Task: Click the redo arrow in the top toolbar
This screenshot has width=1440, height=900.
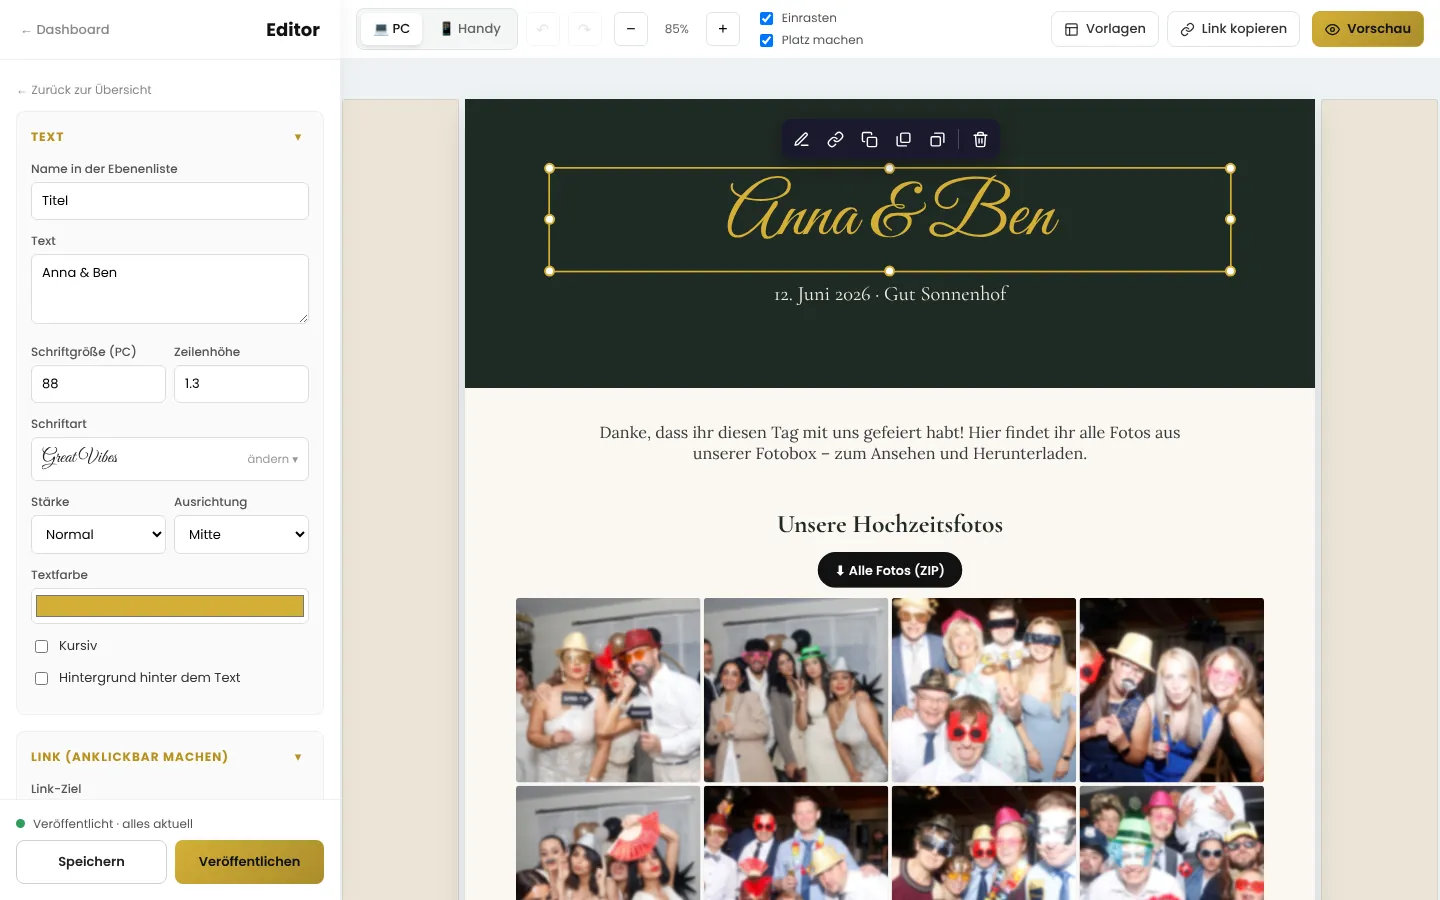Action: [585, 29]
